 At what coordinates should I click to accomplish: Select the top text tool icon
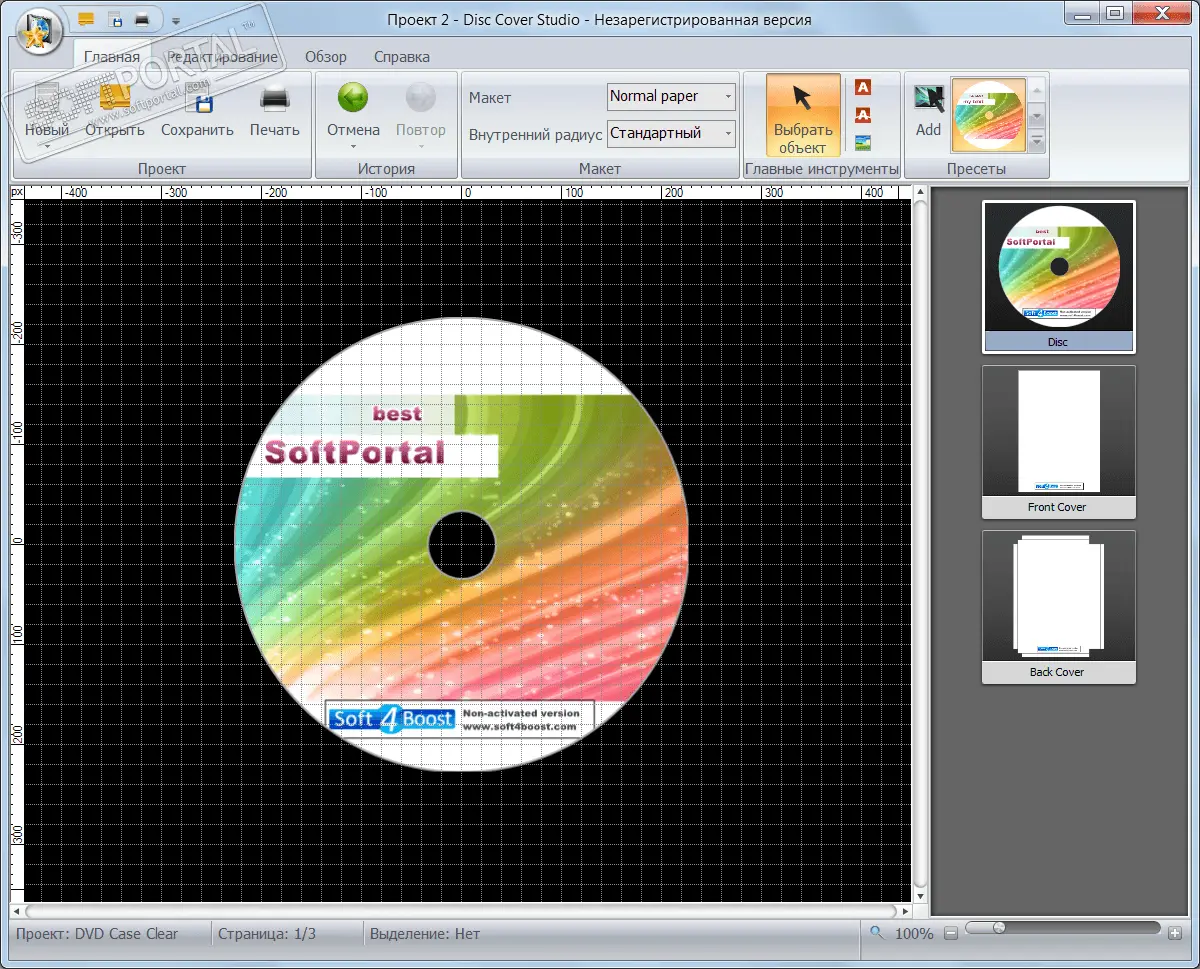(863, 88)
